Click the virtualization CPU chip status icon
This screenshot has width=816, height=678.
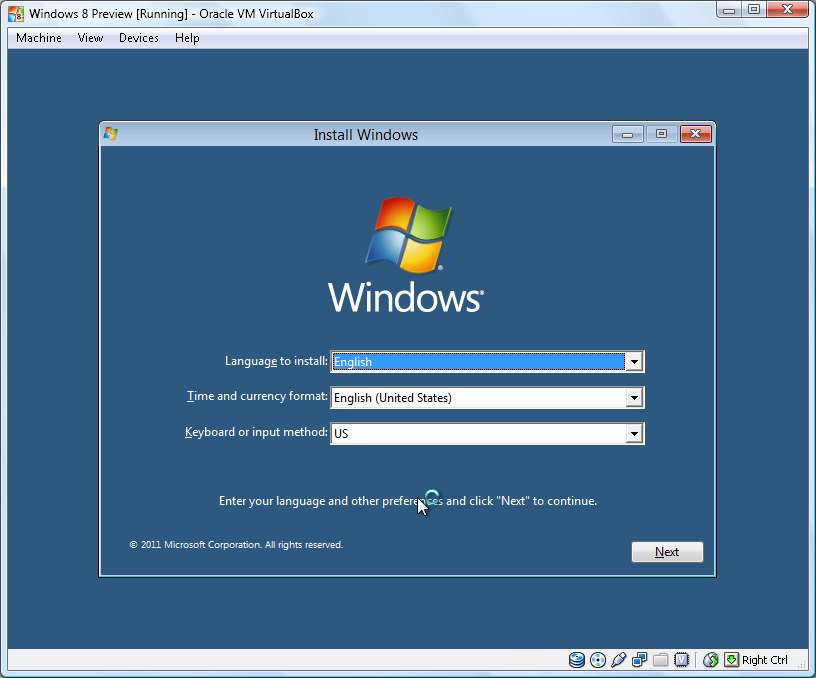pyautogui.click(x=681, y=660)
